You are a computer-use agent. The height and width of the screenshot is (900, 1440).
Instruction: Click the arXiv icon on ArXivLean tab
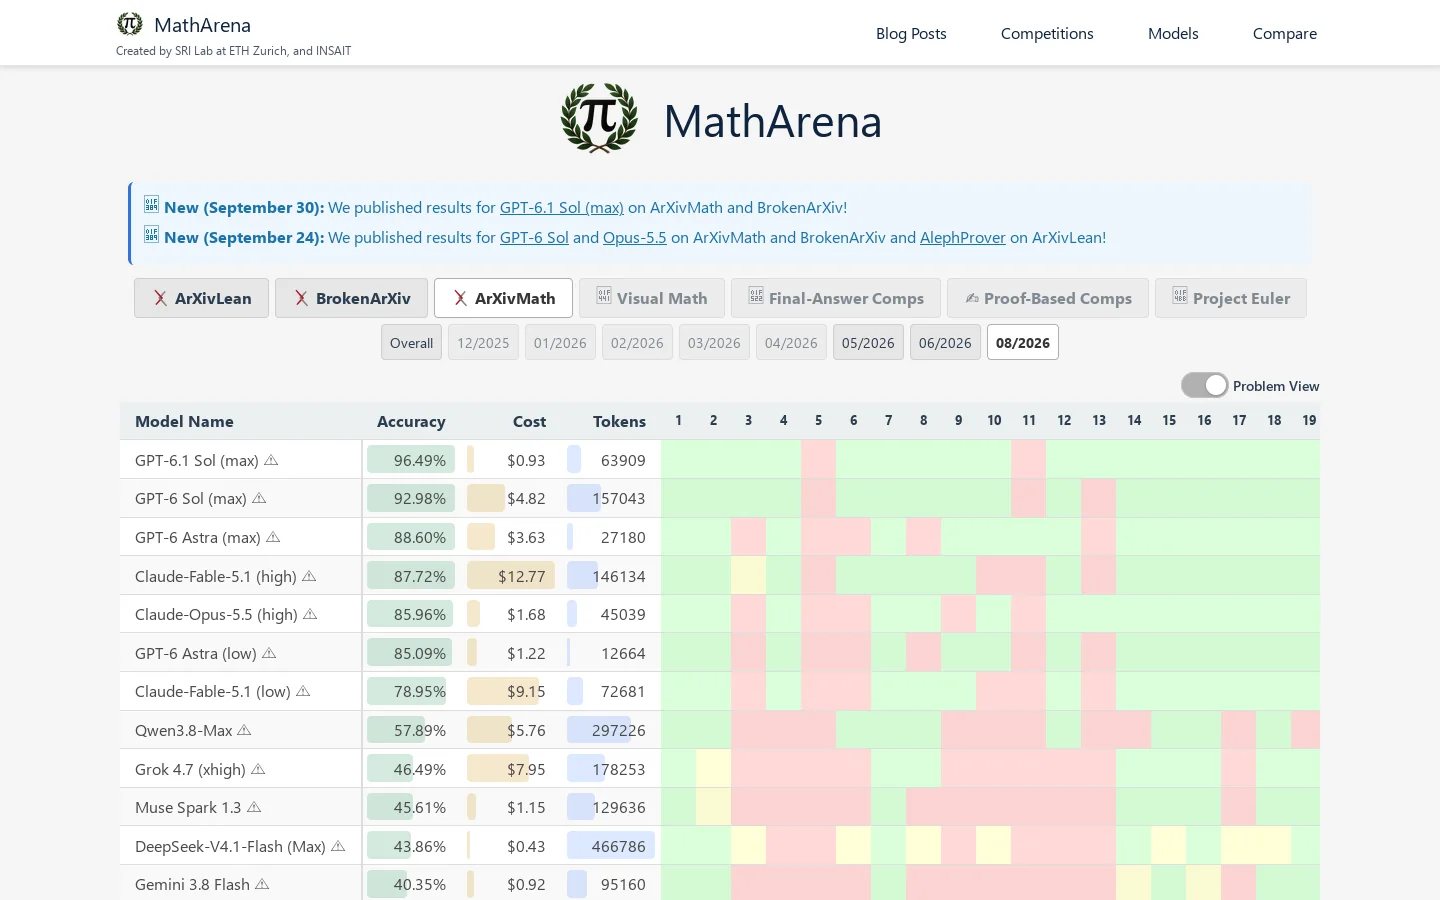click(x=160, y=298)
